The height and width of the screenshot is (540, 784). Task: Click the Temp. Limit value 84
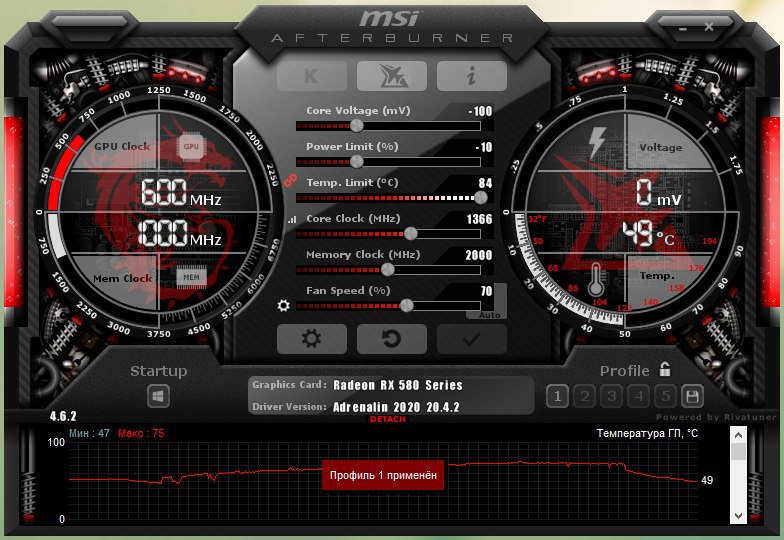click(486, 183)
